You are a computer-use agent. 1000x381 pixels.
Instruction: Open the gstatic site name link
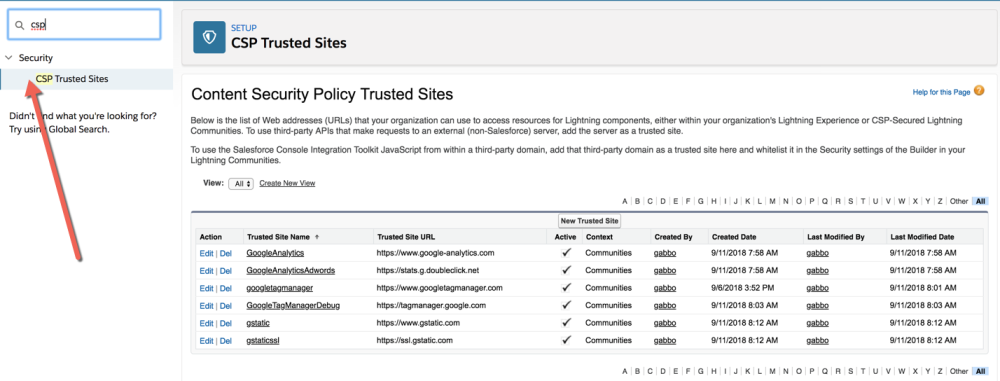(x=258, y=324)
